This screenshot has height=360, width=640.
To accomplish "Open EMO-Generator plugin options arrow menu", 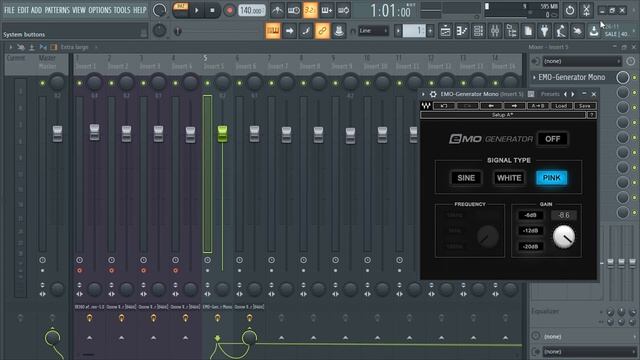I will pos(424,94).
